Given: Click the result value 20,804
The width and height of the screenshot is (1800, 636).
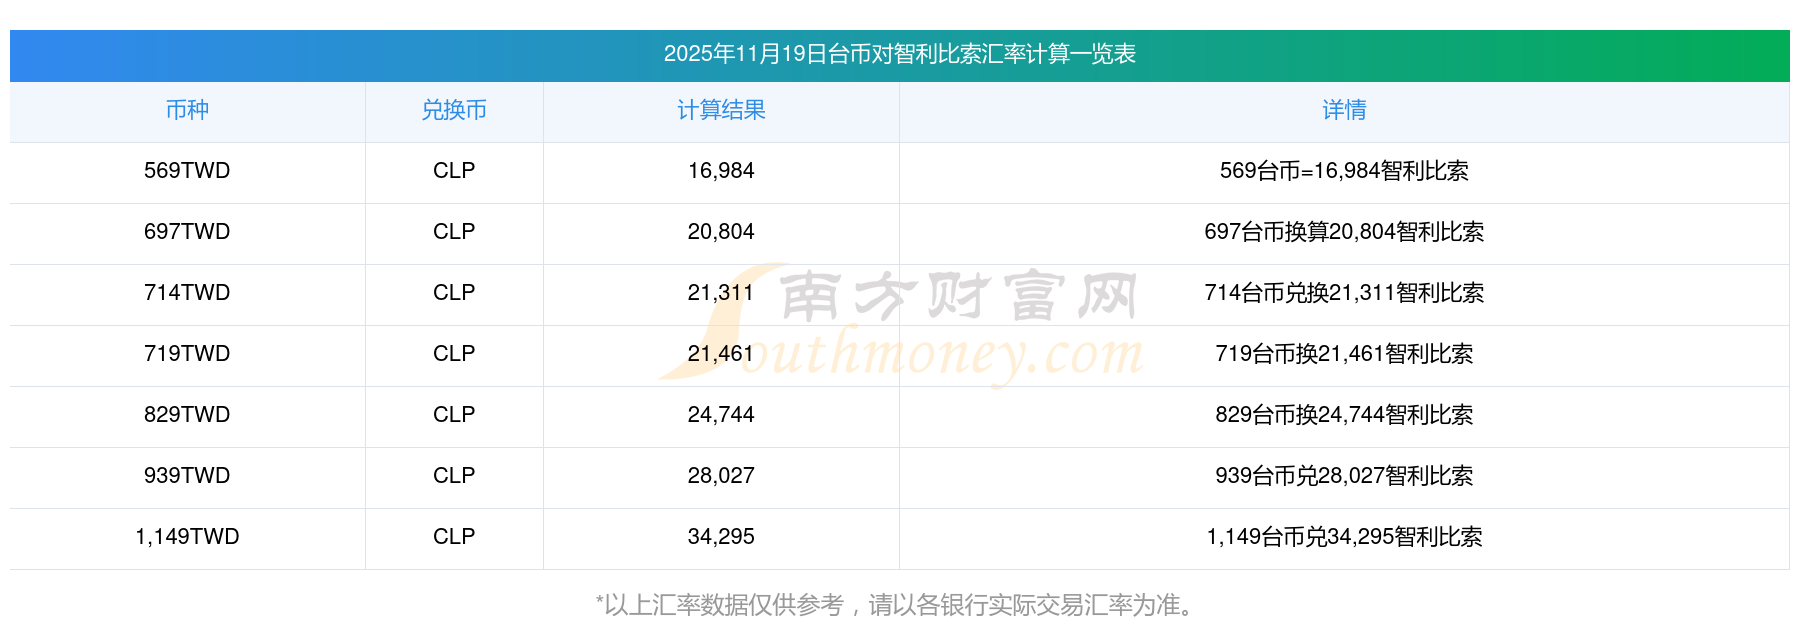Looking at the screenshot, I should click(x=721, y=232).
